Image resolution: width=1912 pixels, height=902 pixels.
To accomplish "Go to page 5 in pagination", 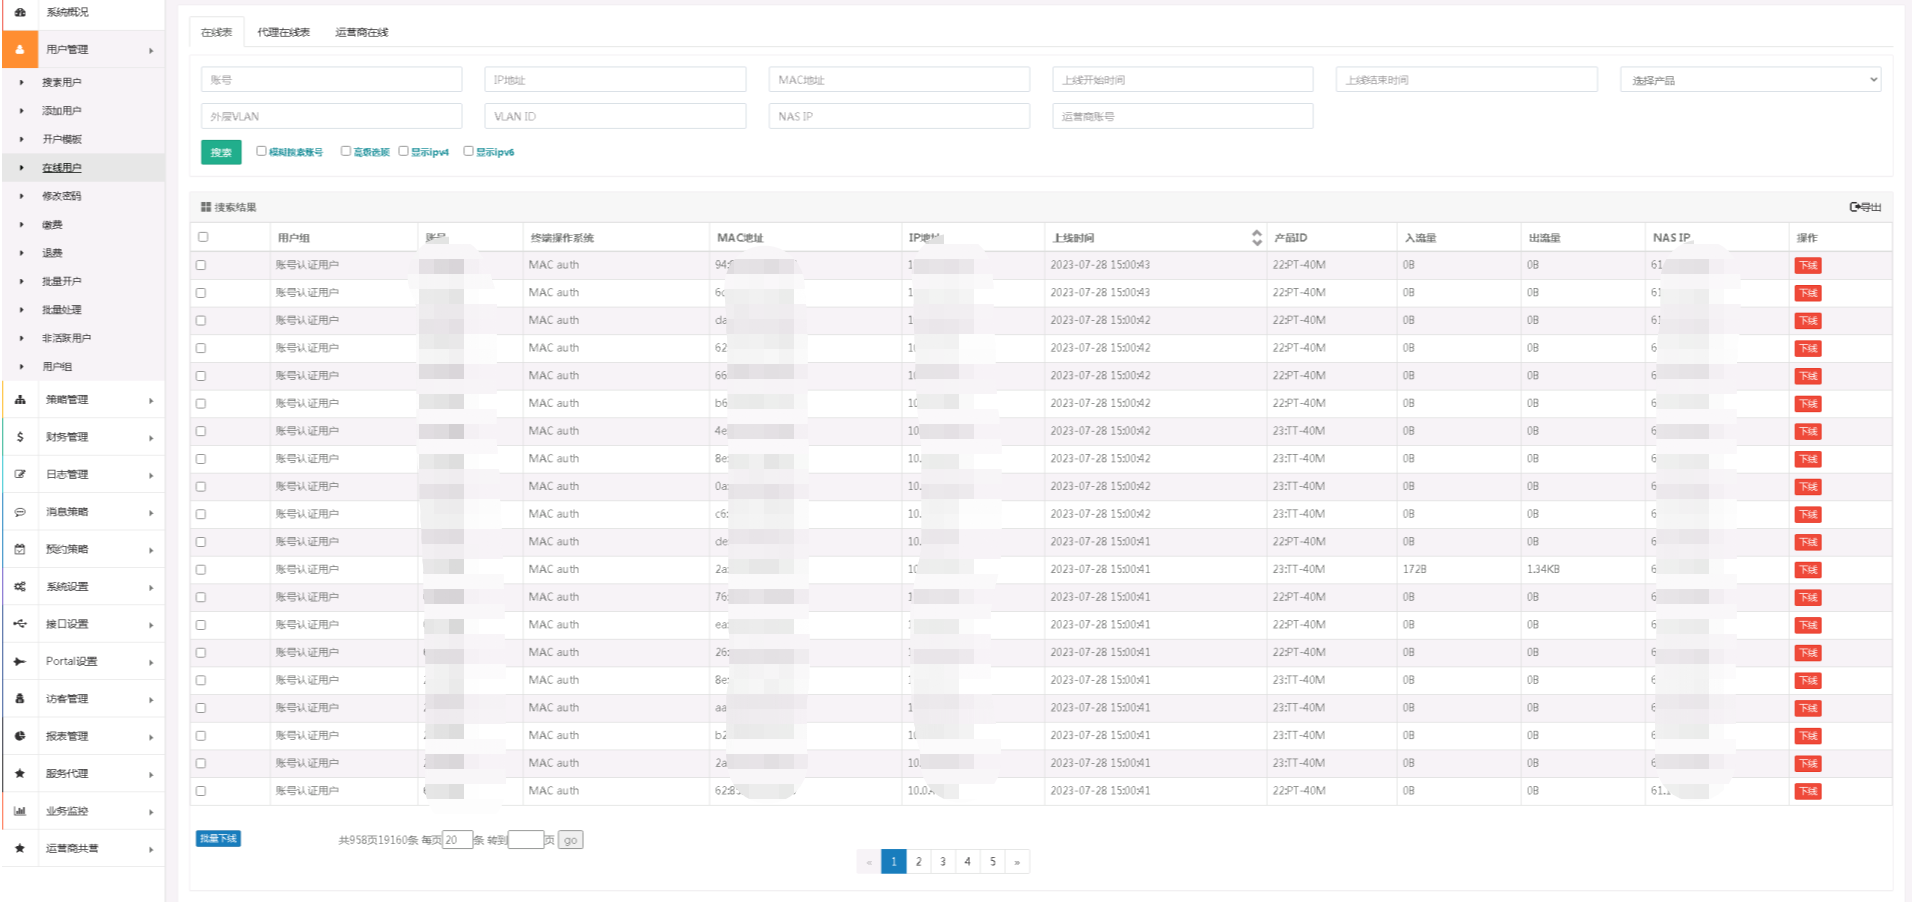I will coord(992,861).
